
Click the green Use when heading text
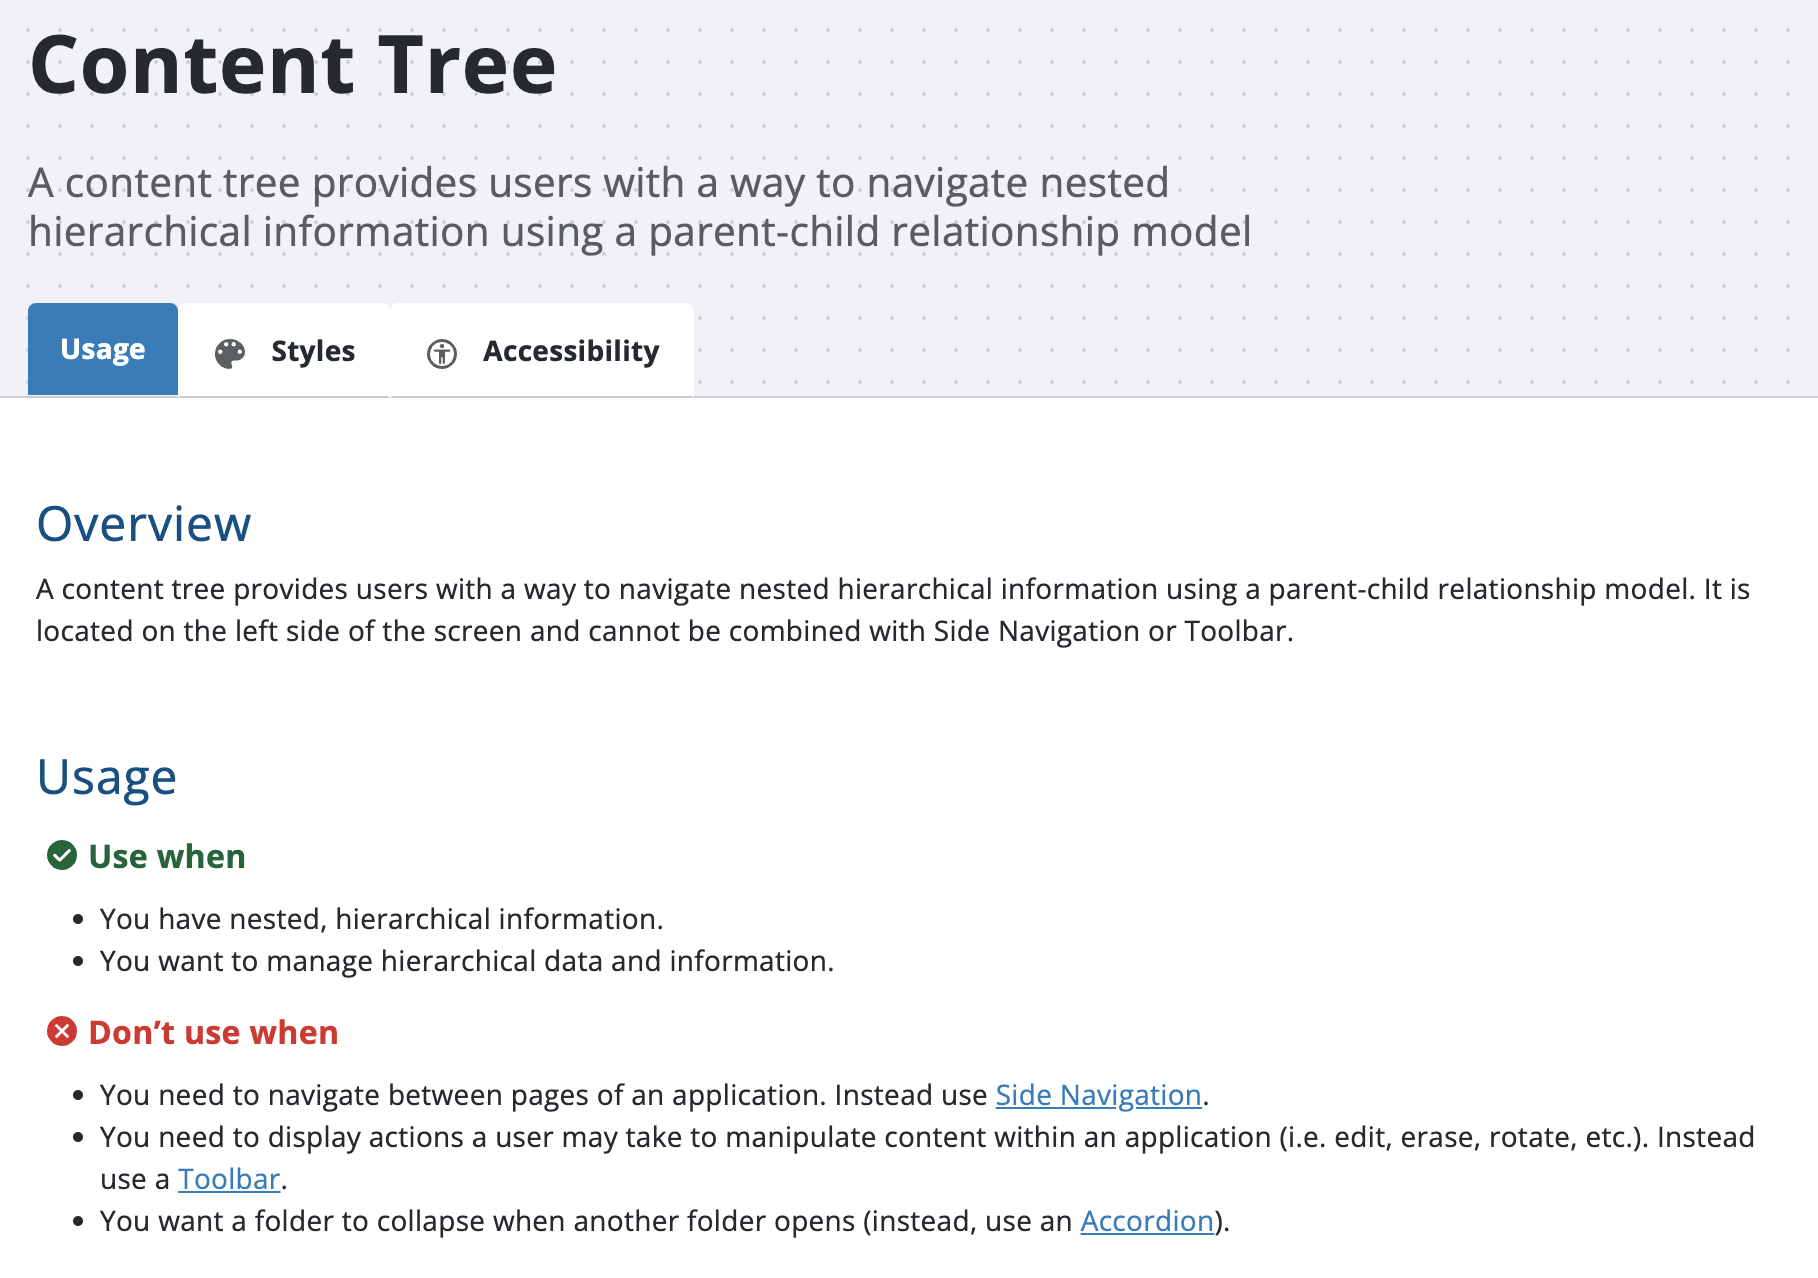pos(167,857)
